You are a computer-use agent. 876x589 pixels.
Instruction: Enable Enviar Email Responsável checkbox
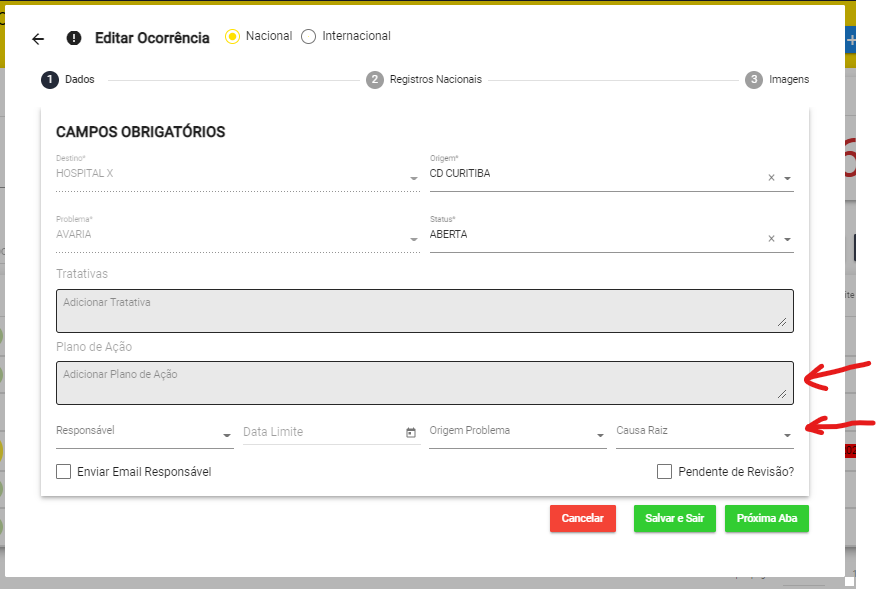pos(64,472)
